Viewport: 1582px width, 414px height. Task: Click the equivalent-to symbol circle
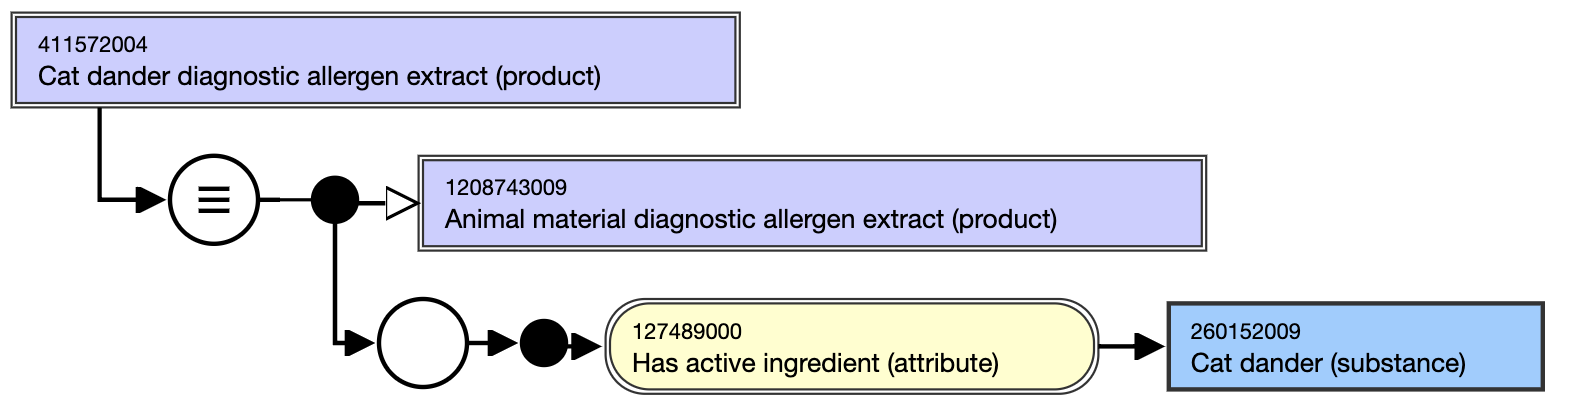click(214, 200)
